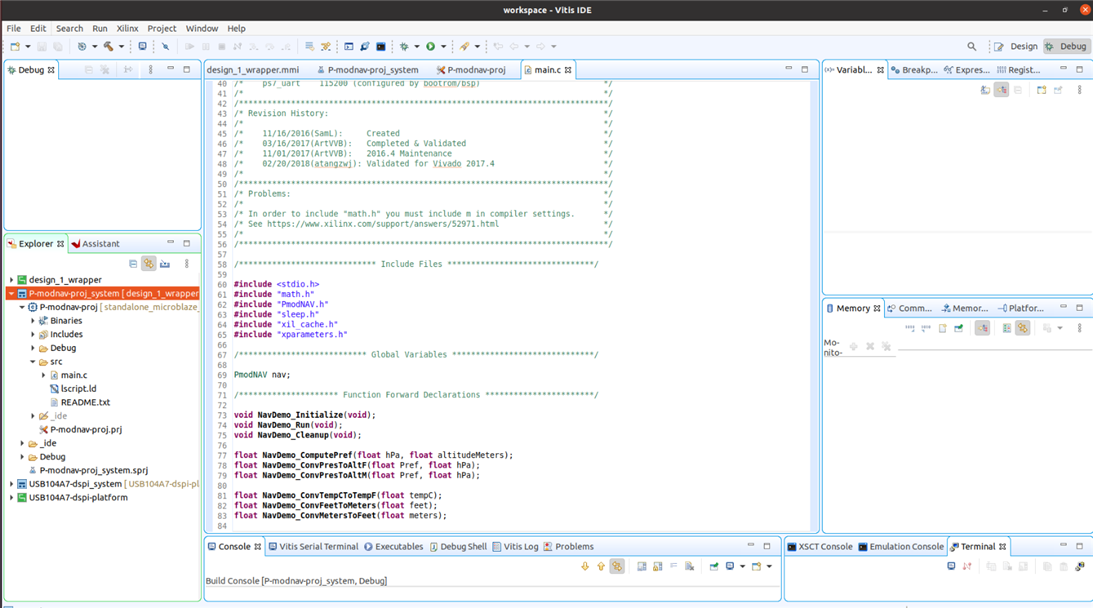Open the Debug Shell tab
This screenshot has width=1093, height=608.
coord(458,547)
